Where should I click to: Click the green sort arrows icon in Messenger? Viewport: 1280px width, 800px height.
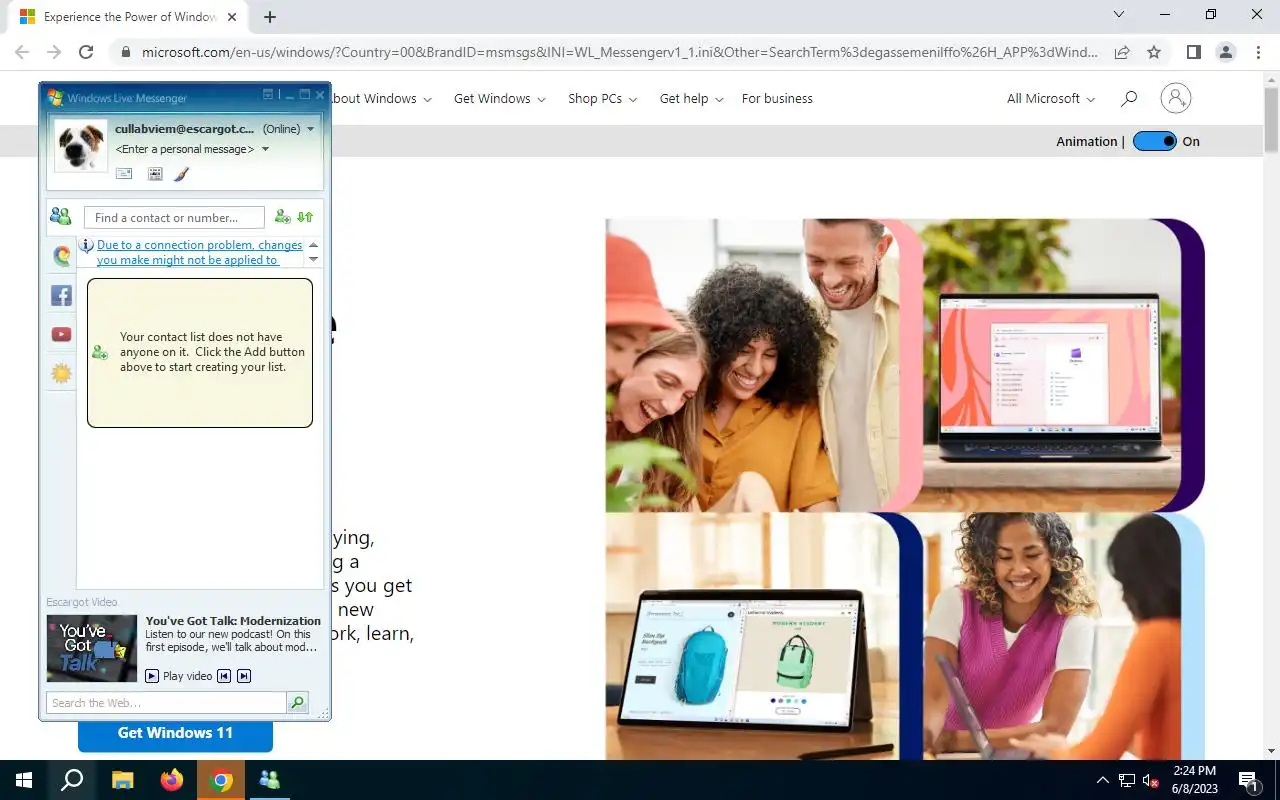coord(305,217)
